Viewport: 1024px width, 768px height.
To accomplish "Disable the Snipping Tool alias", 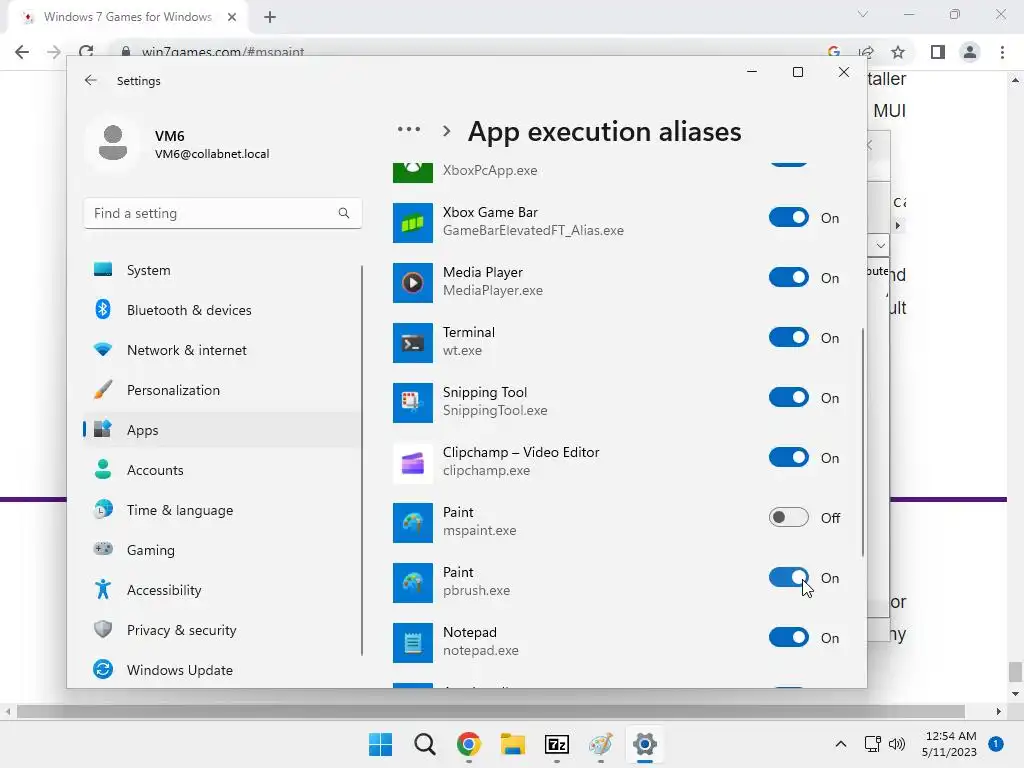I will 788,398.
